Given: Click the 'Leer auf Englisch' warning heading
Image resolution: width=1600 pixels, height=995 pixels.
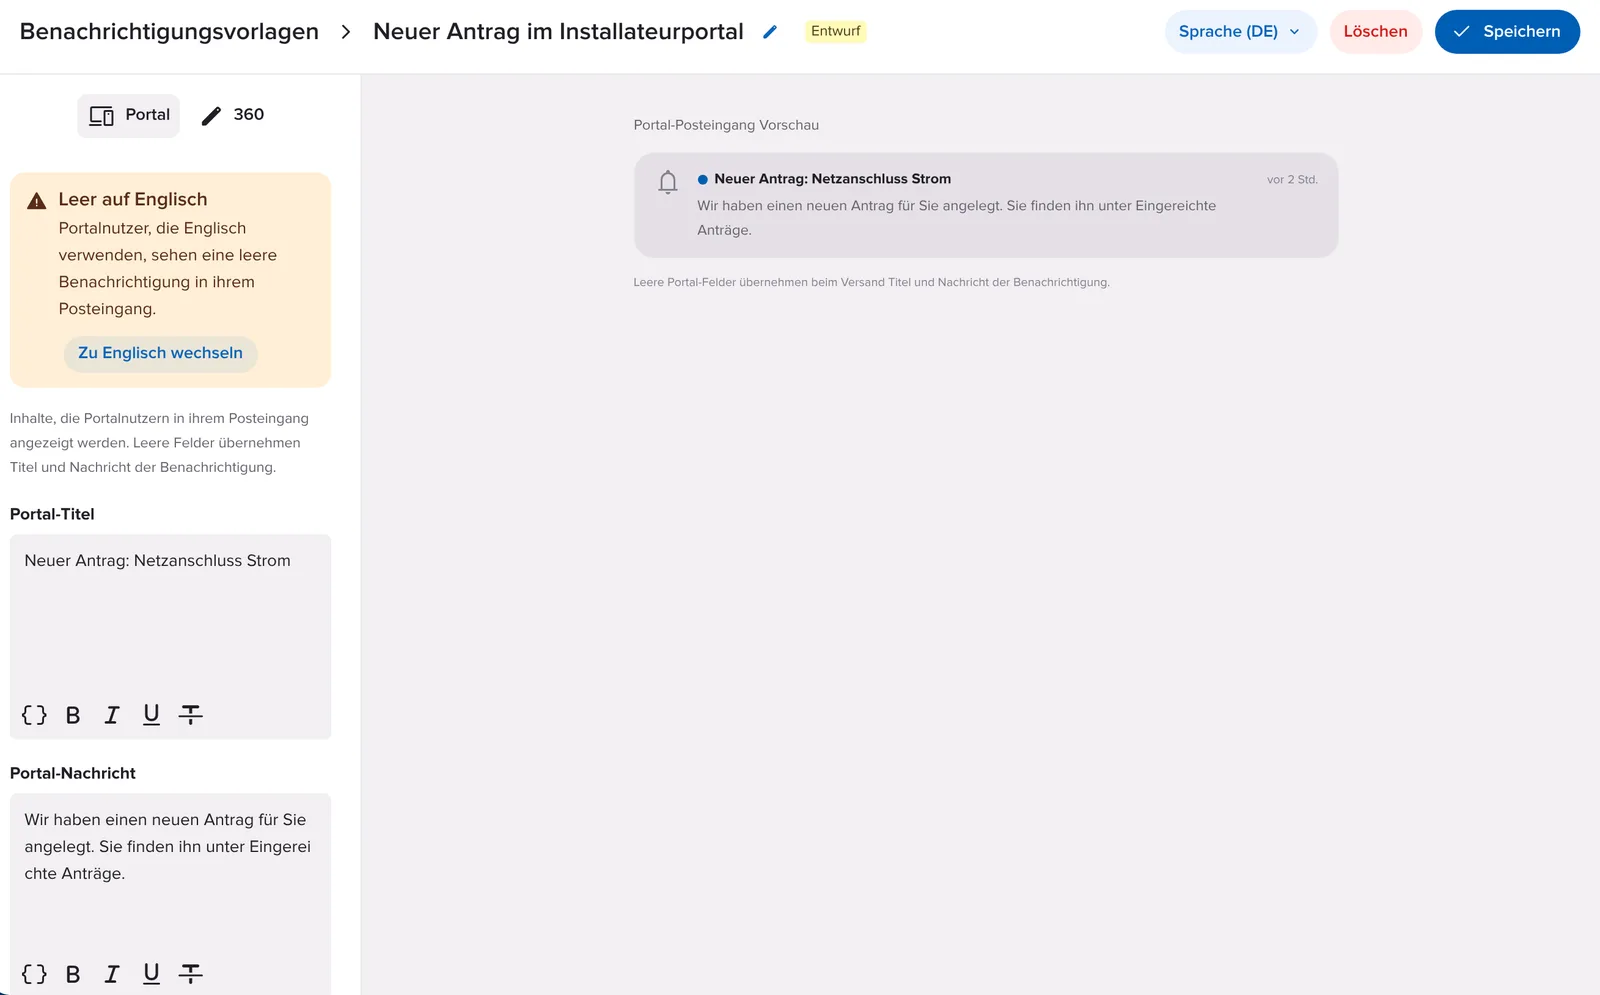Looking at the screenshot, I should point(133,199).
